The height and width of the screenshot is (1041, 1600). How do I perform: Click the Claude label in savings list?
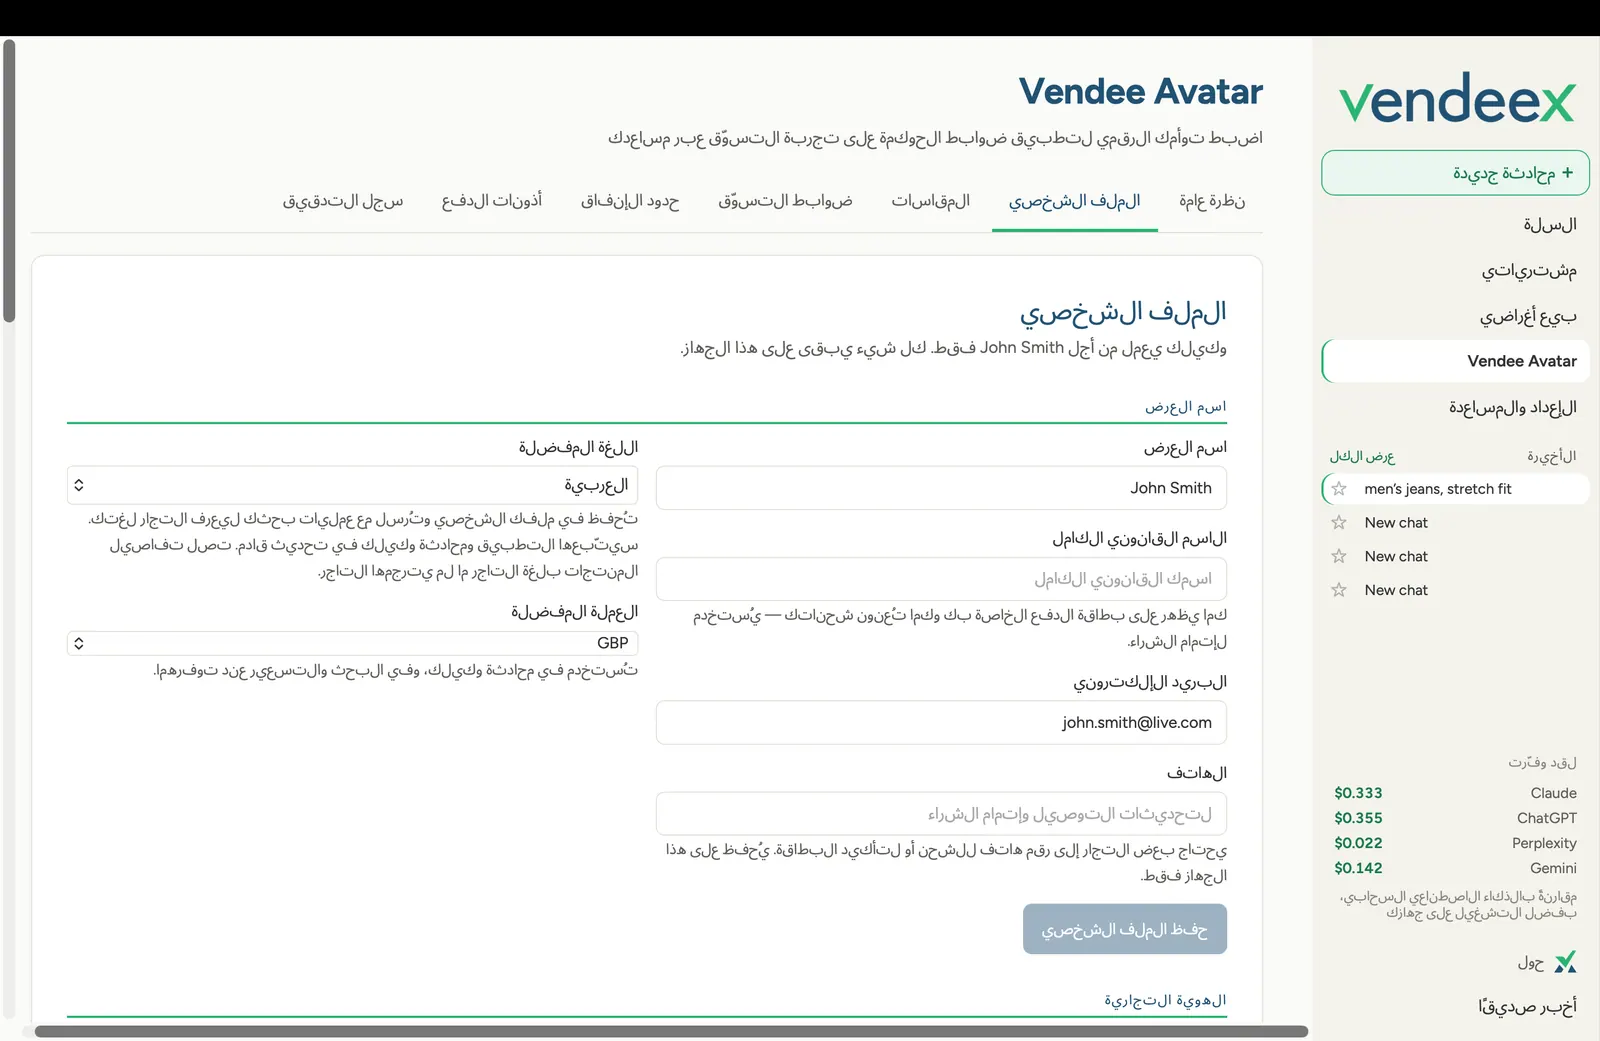(x=1553, y=793)
